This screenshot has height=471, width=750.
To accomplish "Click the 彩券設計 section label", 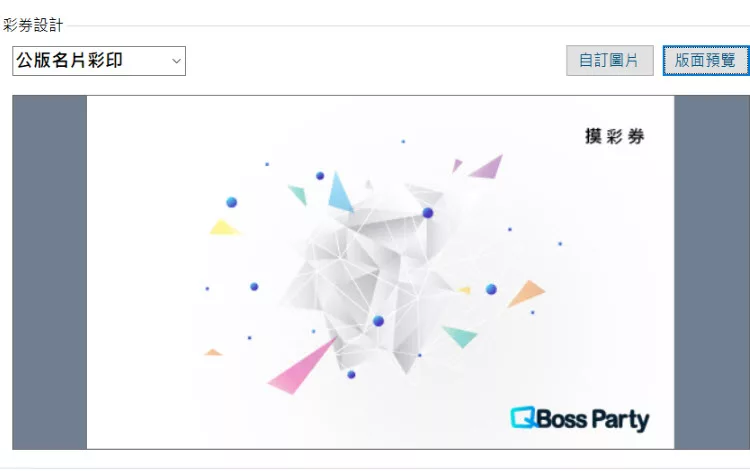I will pyautogui.click(x=33, y=25).
